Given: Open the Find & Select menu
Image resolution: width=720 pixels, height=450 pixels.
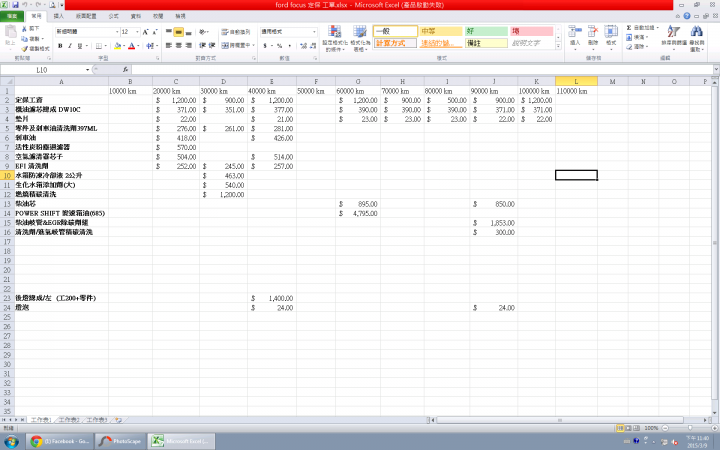Looking at the screenshot, I should (697, 38).
